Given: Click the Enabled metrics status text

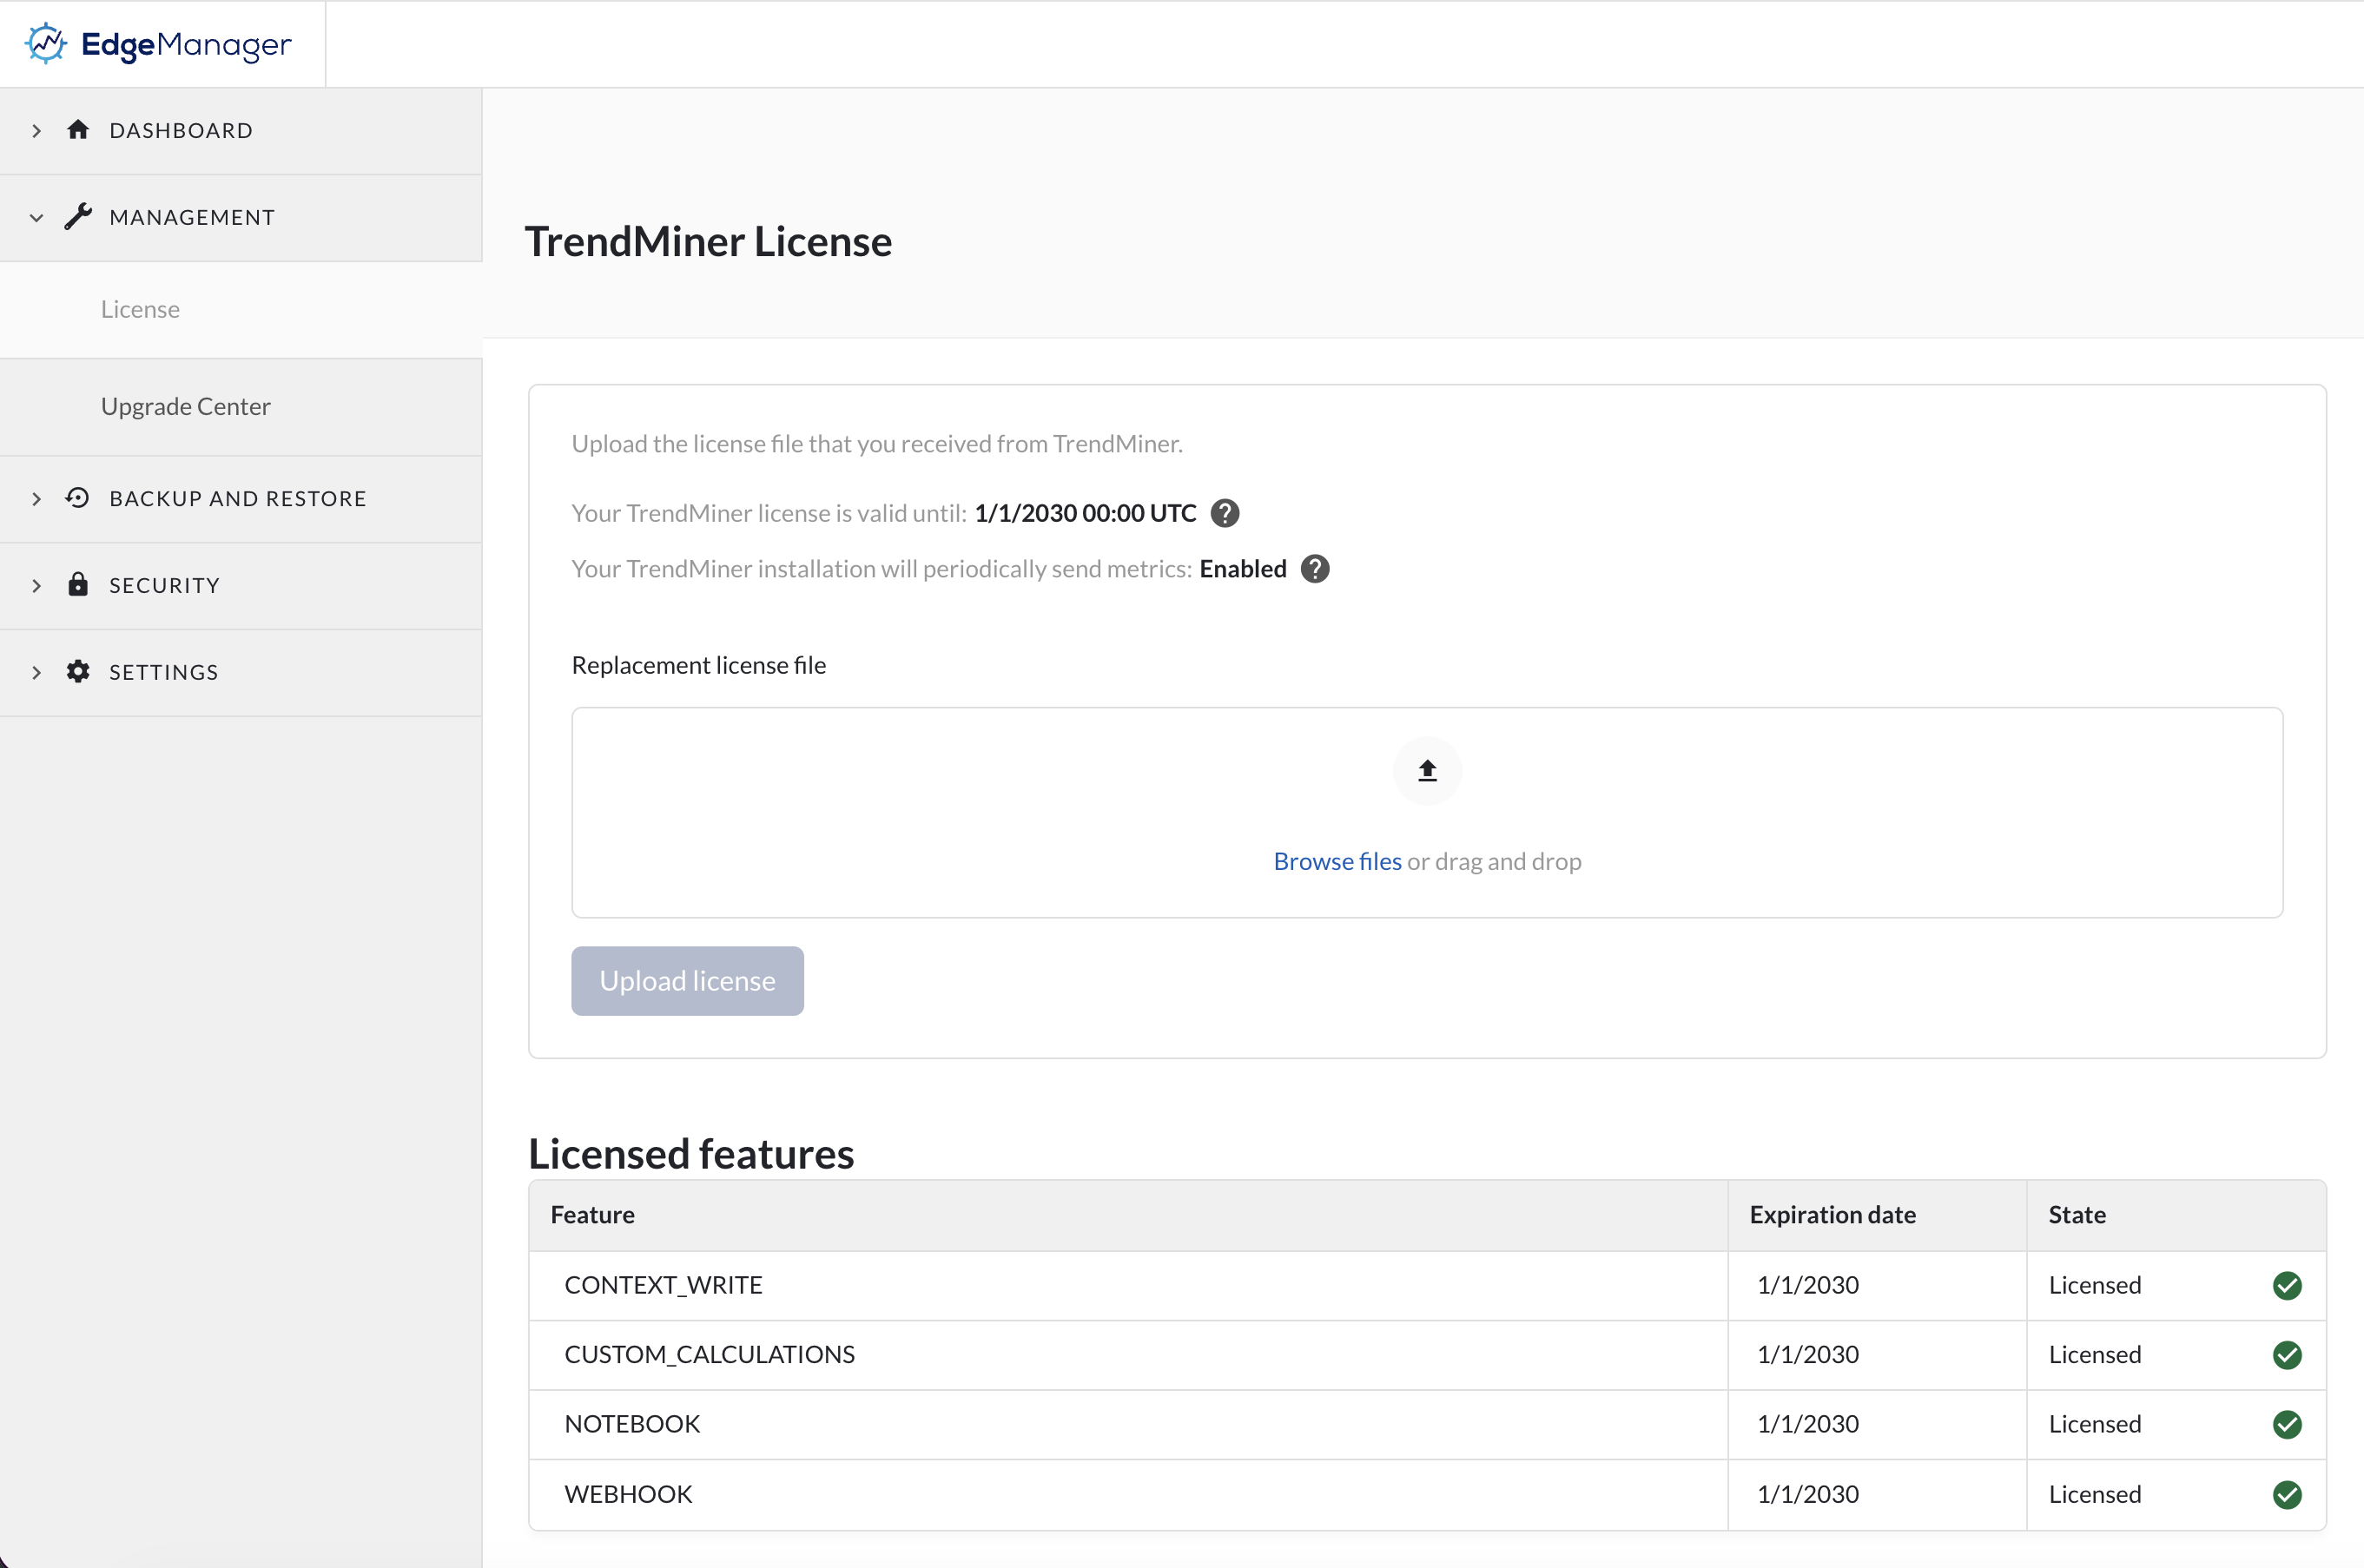Looking at the screenshot, I should tap(1243, 569).
